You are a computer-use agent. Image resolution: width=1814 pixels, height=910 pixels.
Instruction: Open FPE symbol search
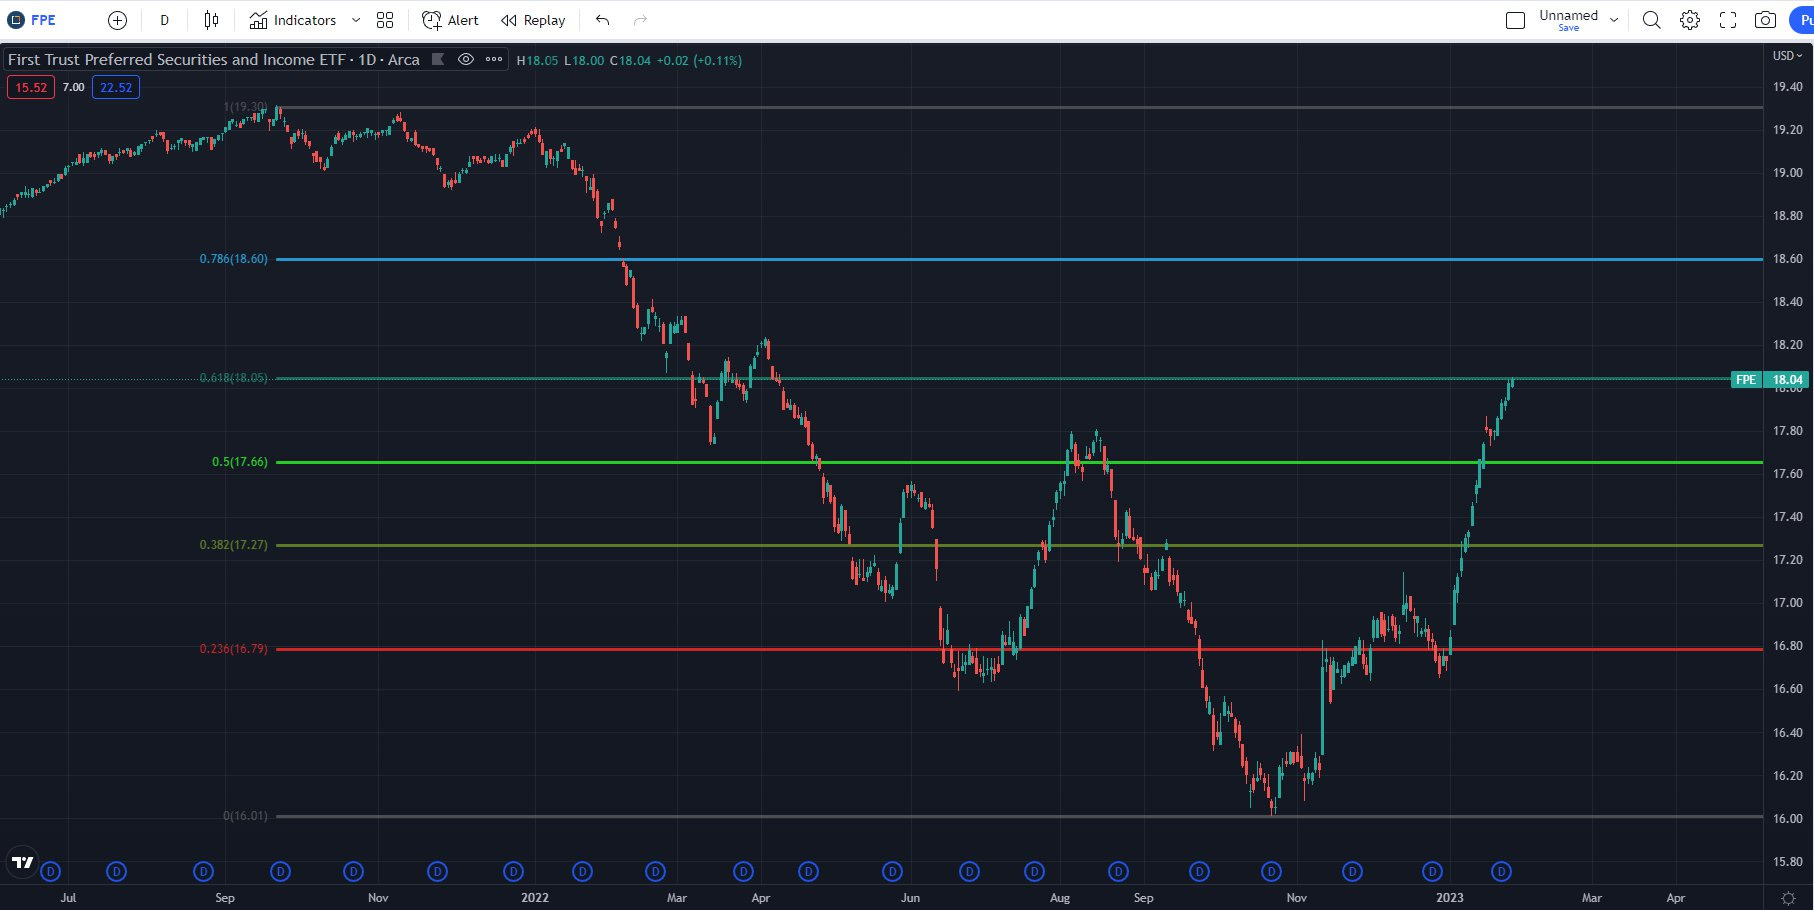(x=32, y=20)
